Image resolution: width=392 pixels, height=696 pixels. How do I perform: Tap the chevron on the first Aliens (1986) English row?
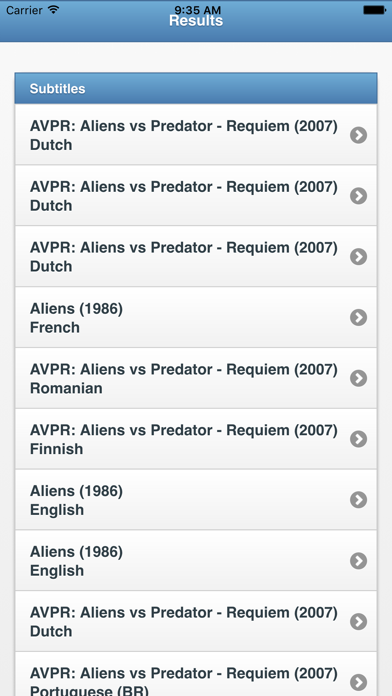click(358, 500)
